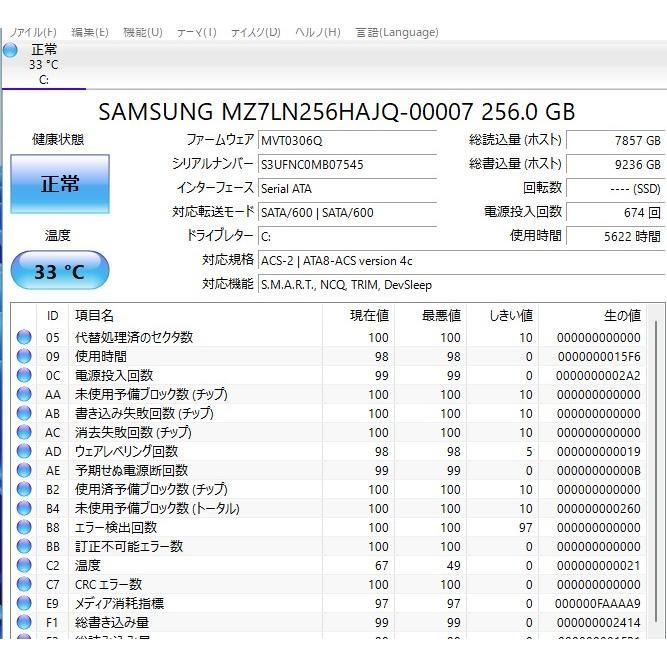Click the ACS-2 | ATA8-ACS version 4c field
The image size is (667, 667).
coord(462,260)
